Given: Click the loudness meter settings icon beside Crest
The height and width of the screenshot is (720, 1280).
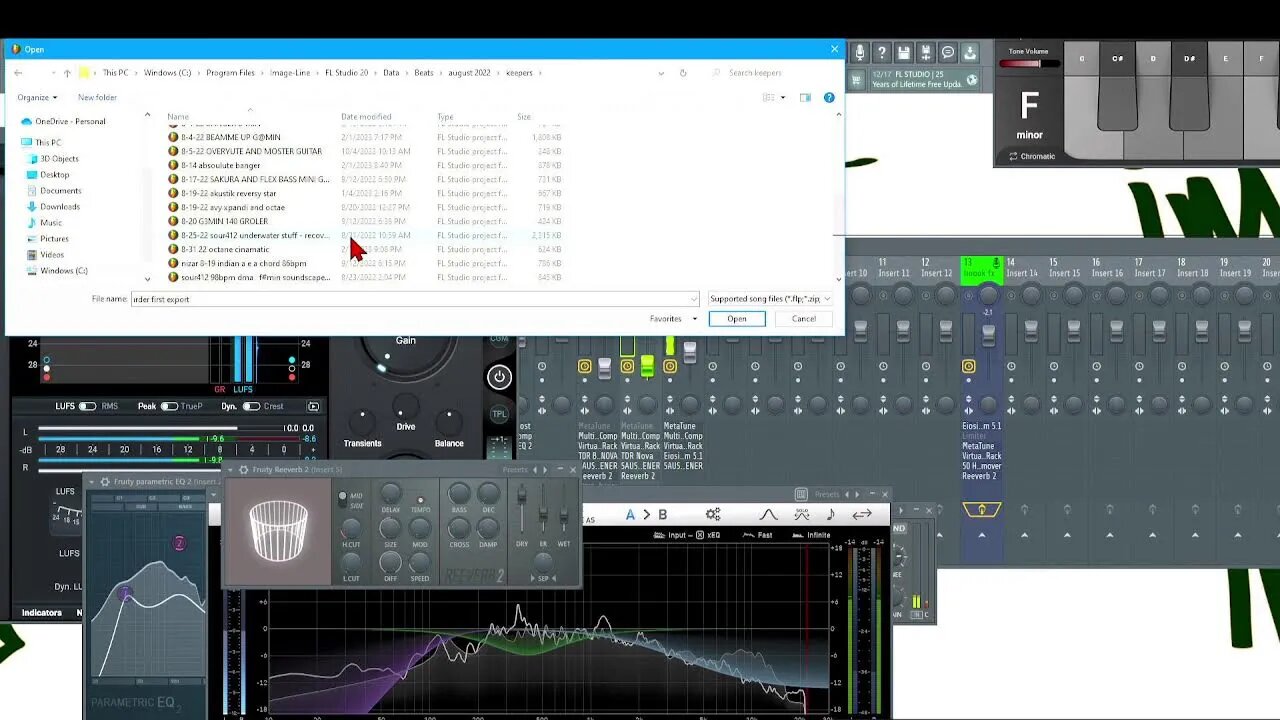Looking at the screenshot, I should pyautogui.click(x=313, y=406).
